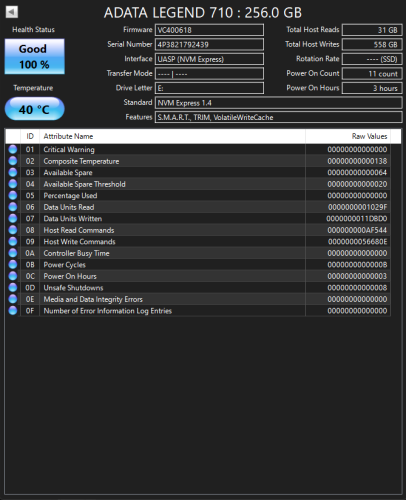The height and width of the screenshot is (500, 406).
Task: Click status orb for Error Information Log Entries
Action: (x=13, y=311)
